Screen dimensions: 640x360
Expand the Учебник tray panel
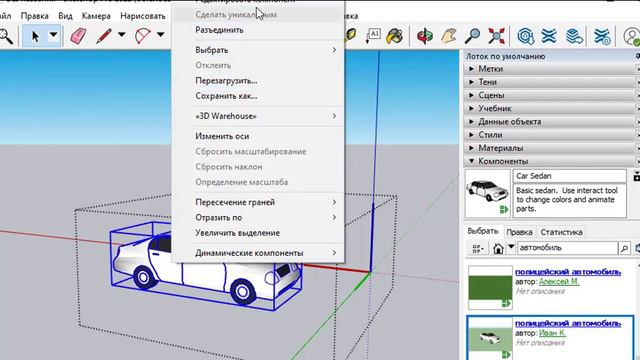tap(551, 108)
